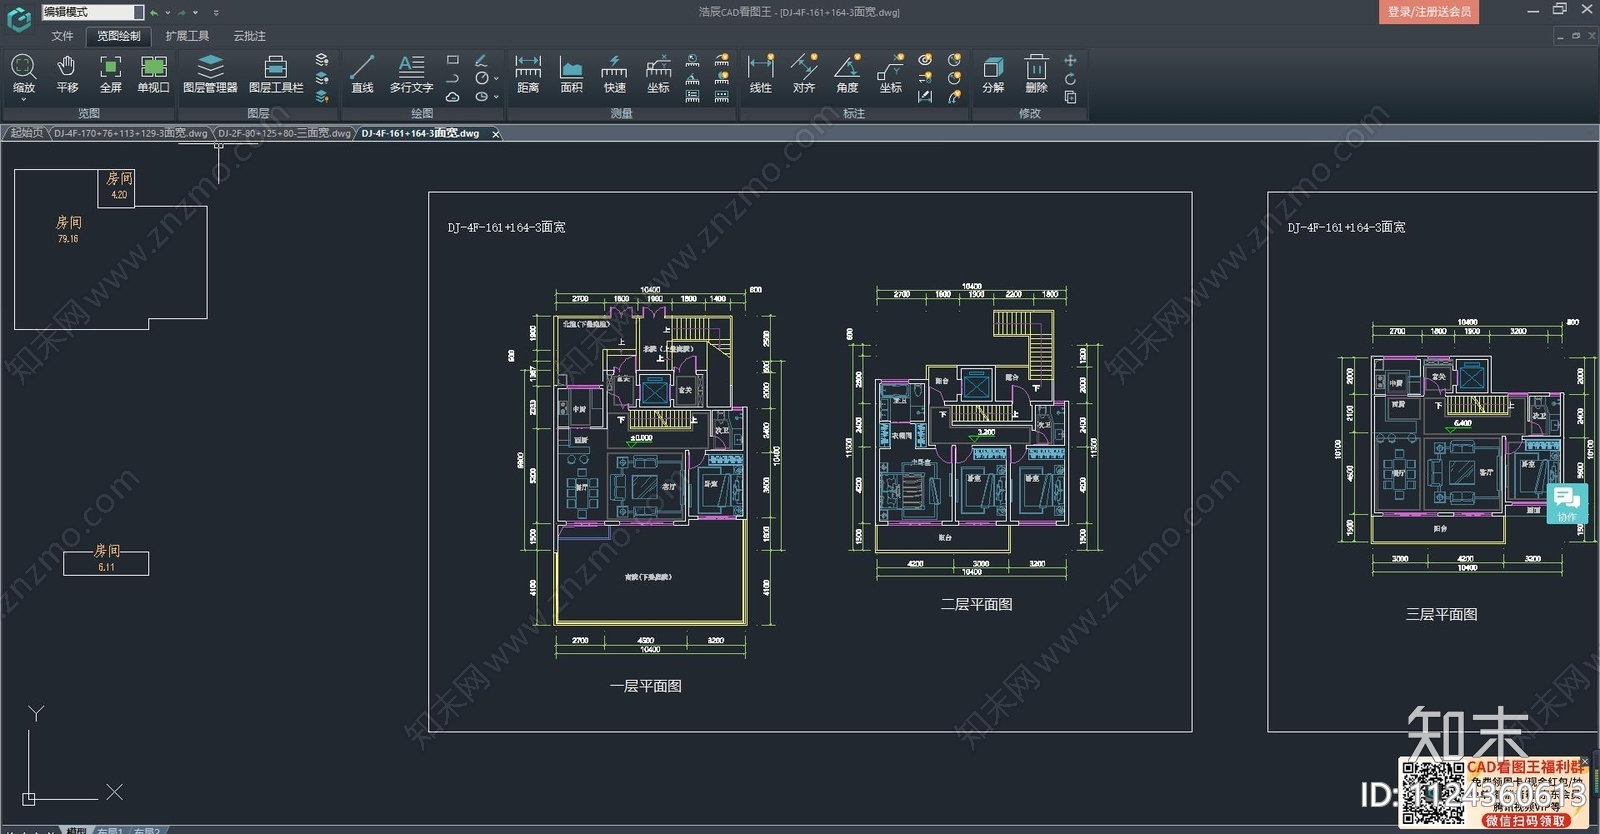Click the redo arrow button
The width and height of the screenshot is (1600, 834).
[182, 13]
